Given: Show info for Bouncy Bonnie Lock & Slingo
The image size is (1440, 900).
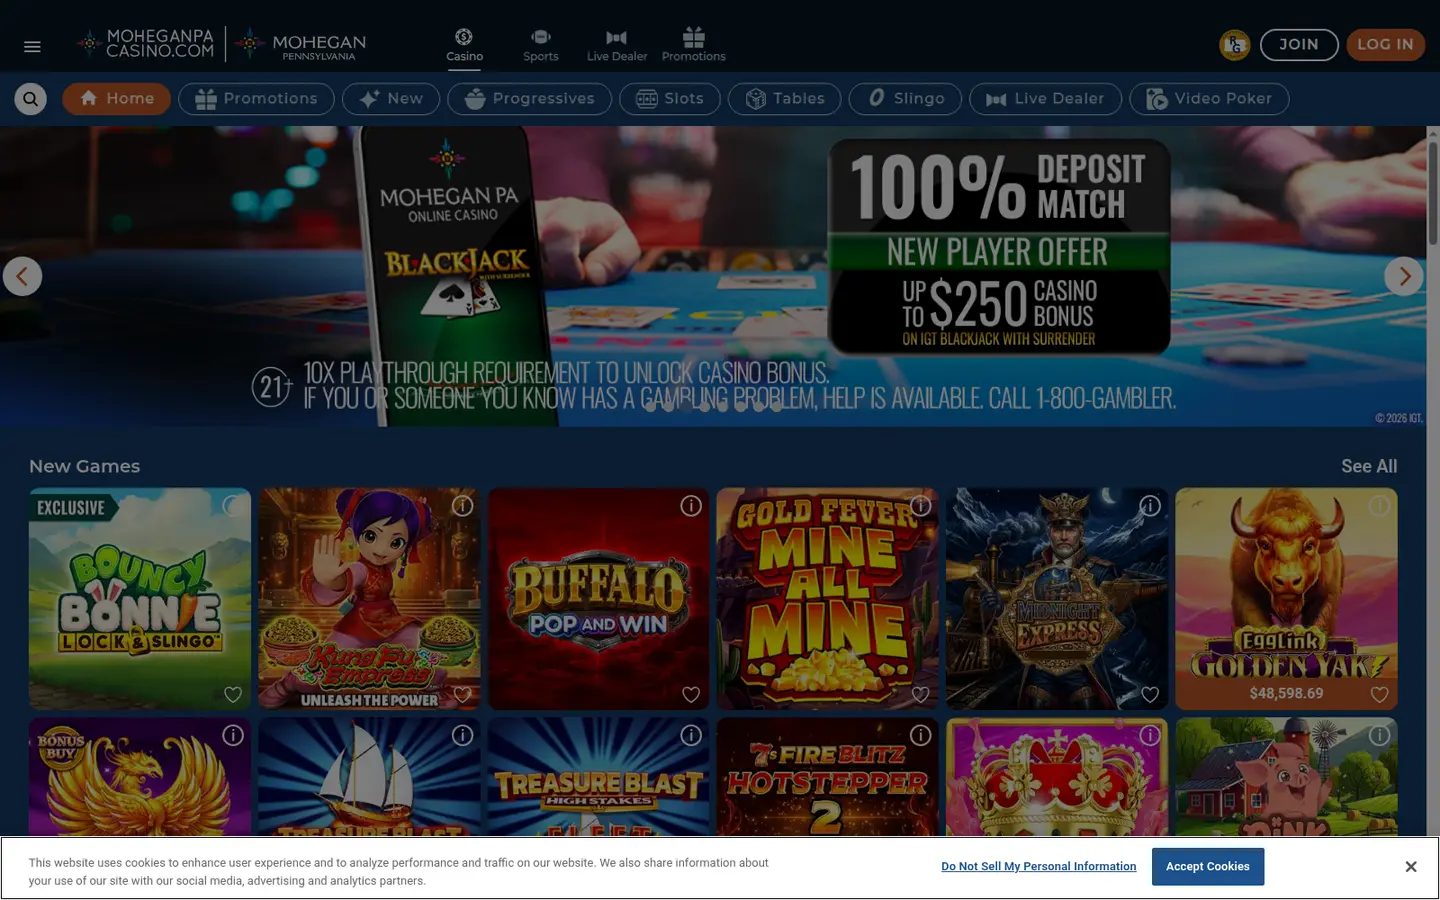Looking at the screenshot, I should click(x=233, y=506).
